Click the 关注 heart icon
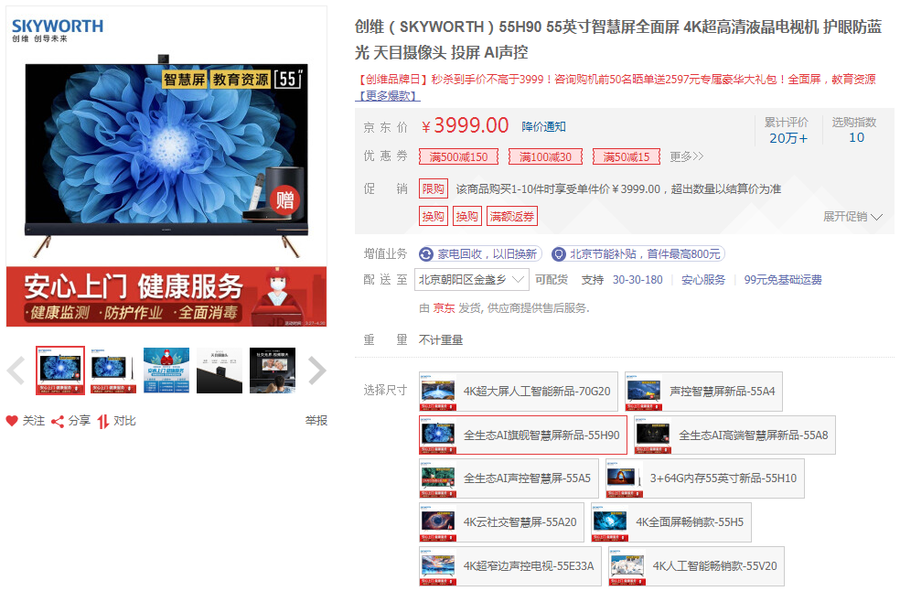900x591 pixels. click(12, 421)
